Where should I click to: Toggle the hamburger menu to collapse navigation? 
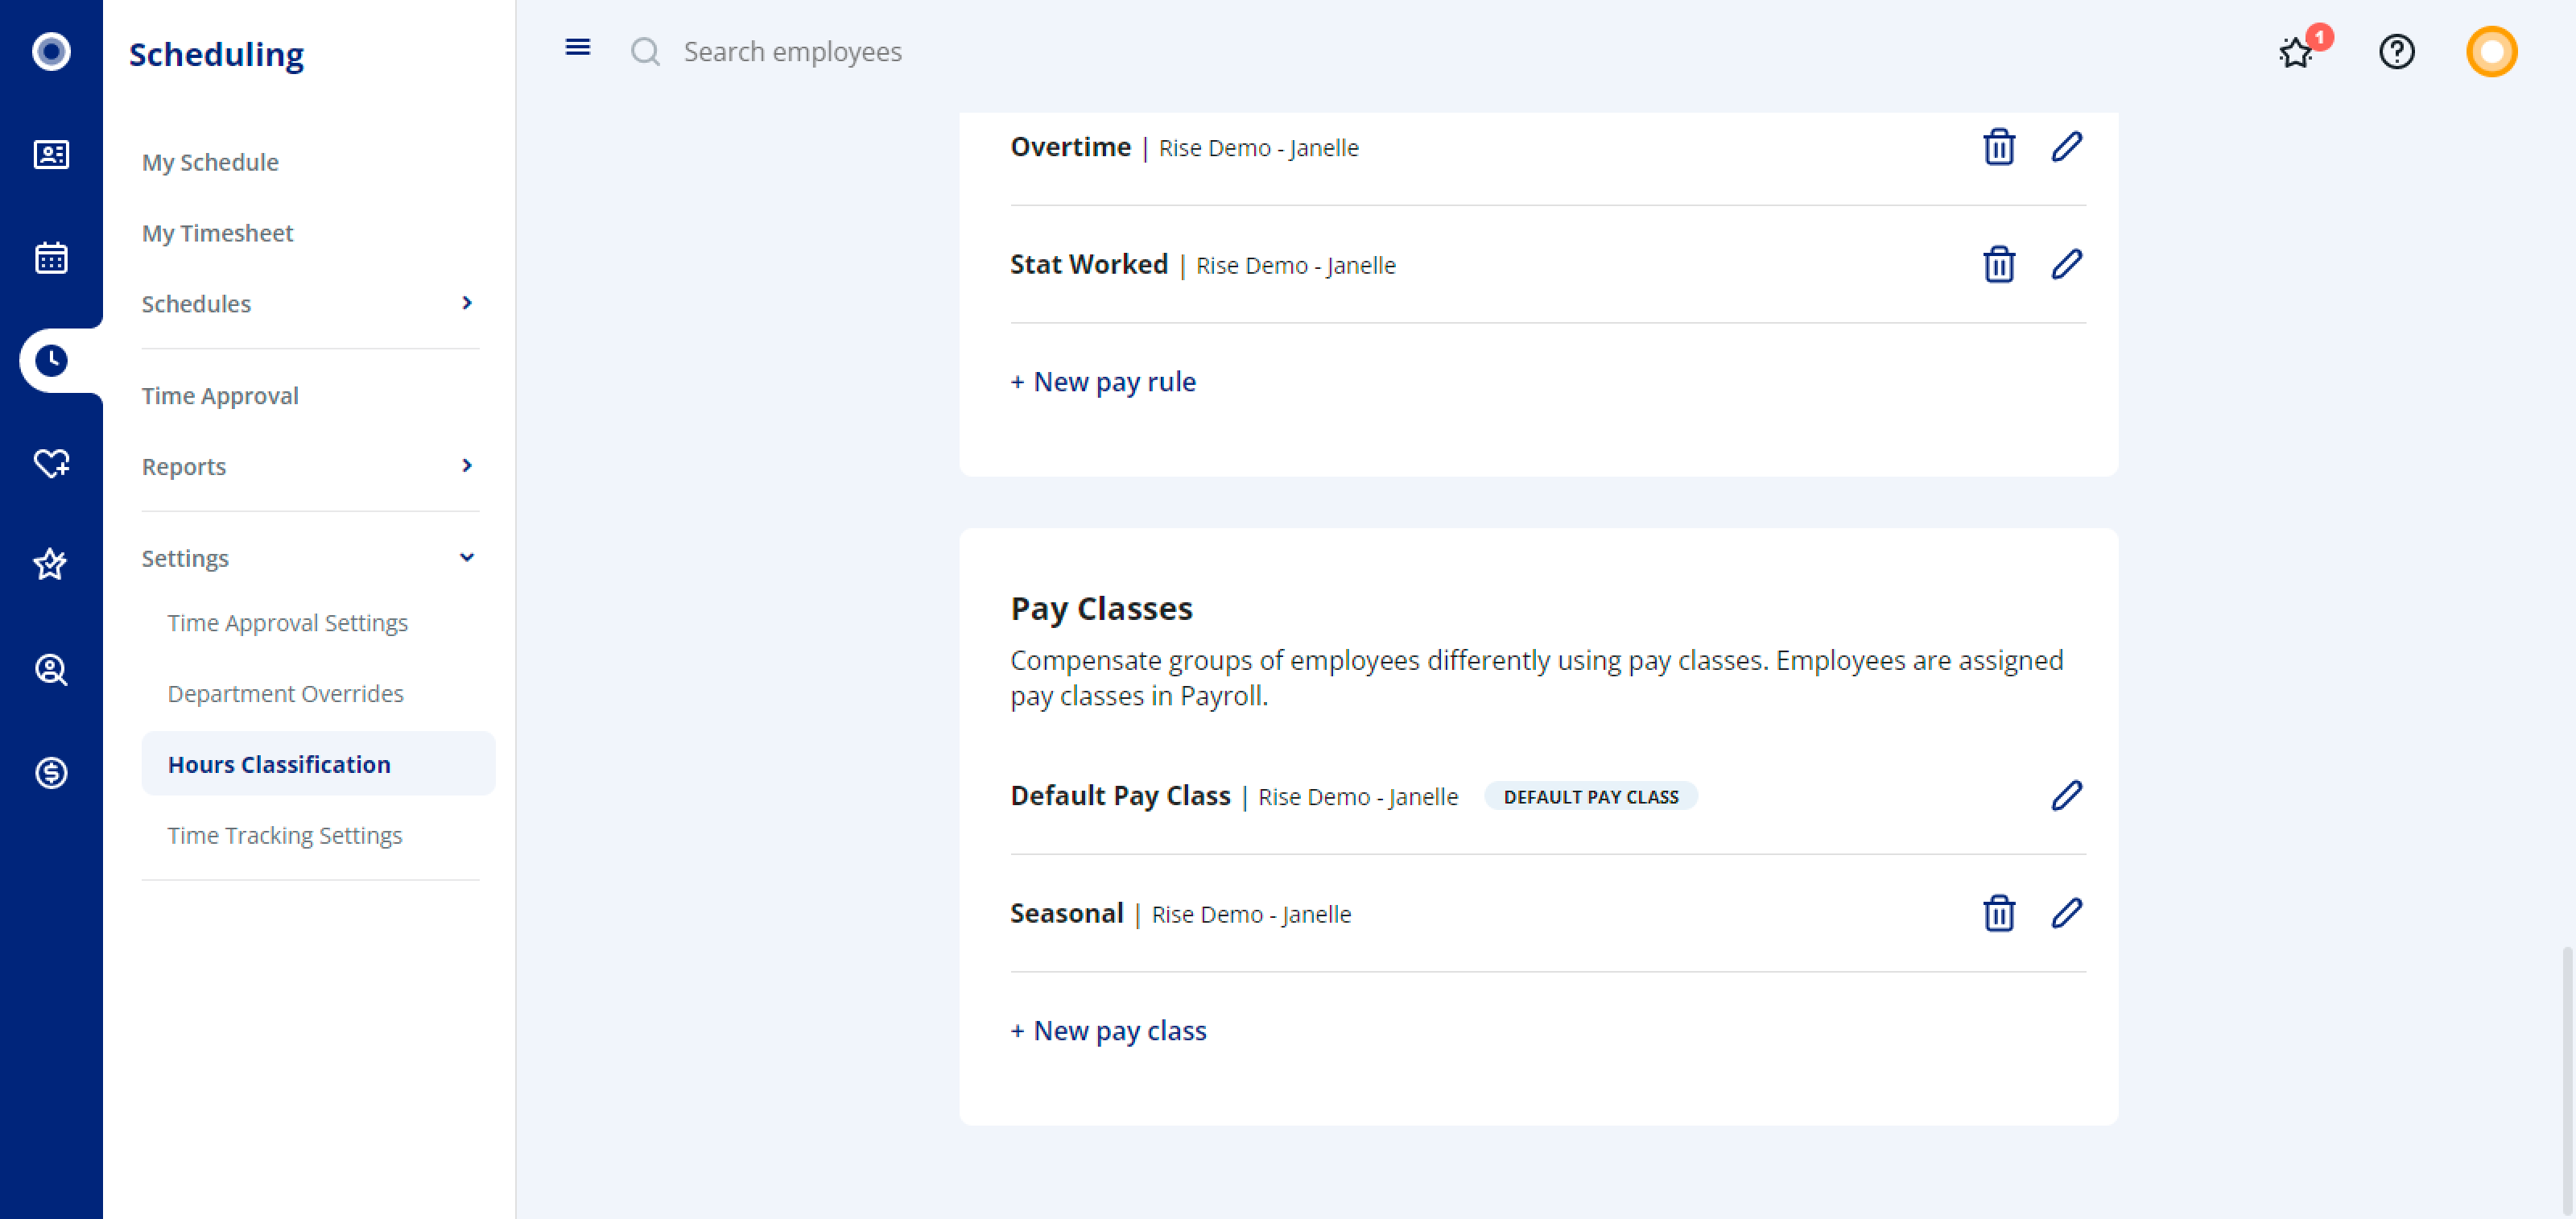pos(577,47)
